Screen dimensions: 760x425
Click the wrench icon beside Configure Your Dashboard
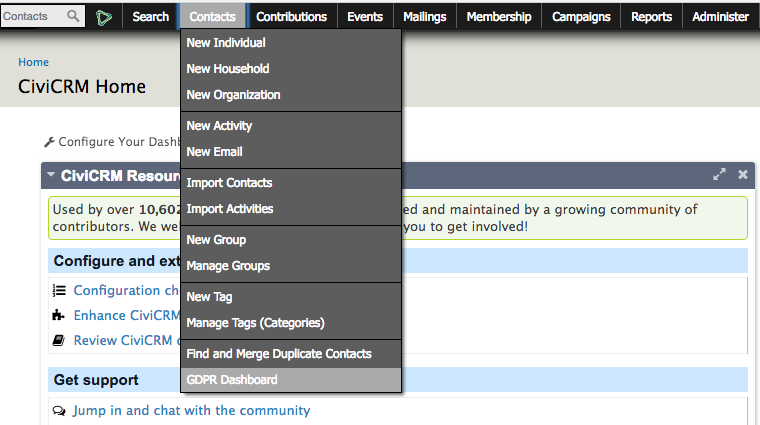[49, 142]
